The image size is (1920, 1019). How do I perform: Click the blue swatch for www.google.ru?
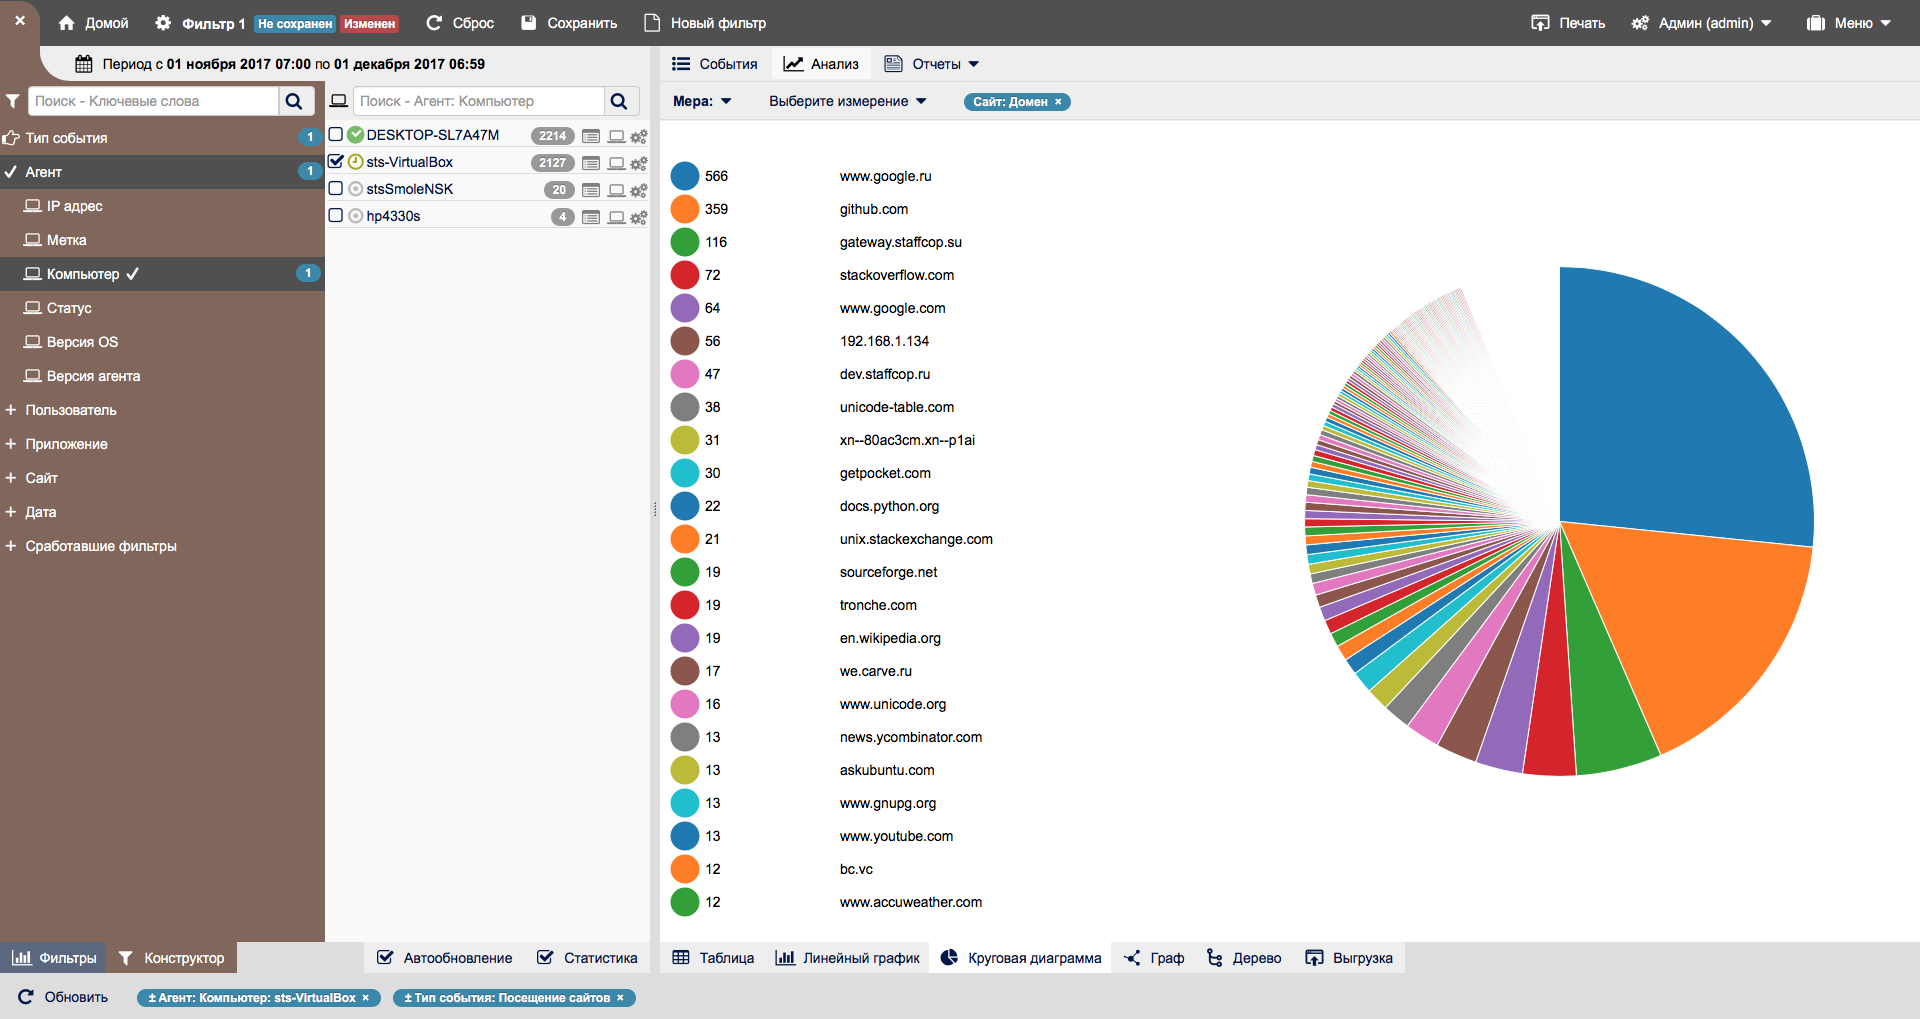[x=685, y=176]
